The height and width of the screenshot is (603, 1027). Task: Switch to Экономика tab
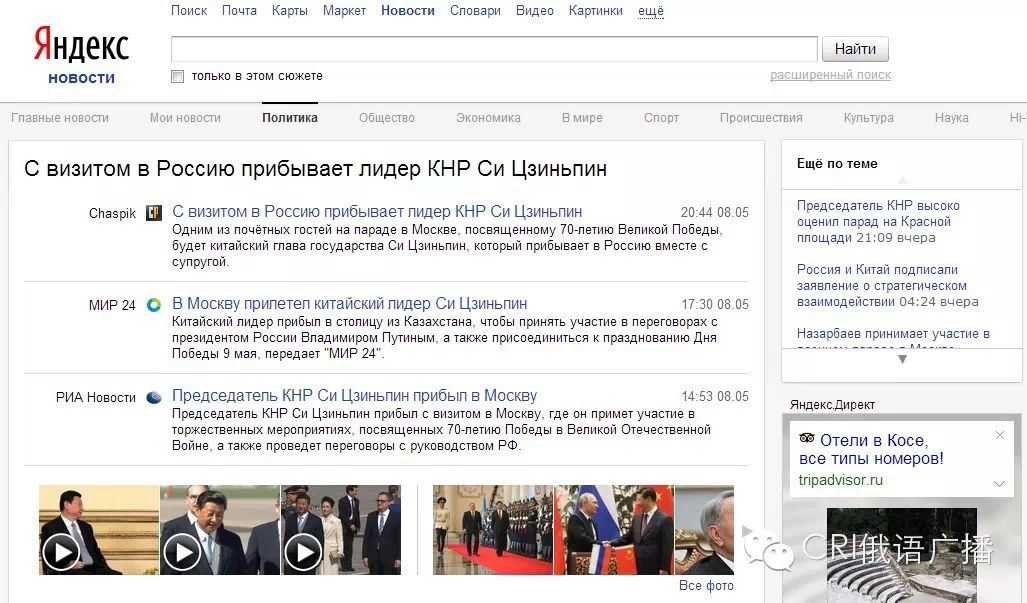coord(488,118)
